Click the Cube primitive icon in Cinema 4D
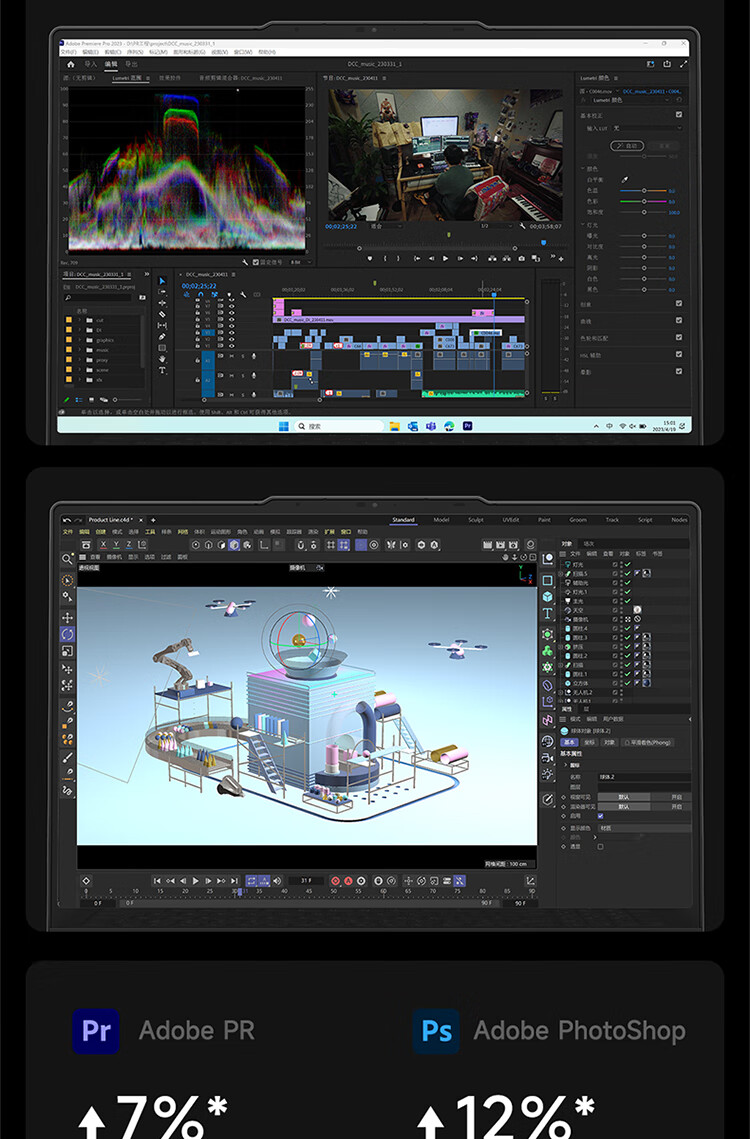This screenshot has height=1139, width=750. click(548, 596)
